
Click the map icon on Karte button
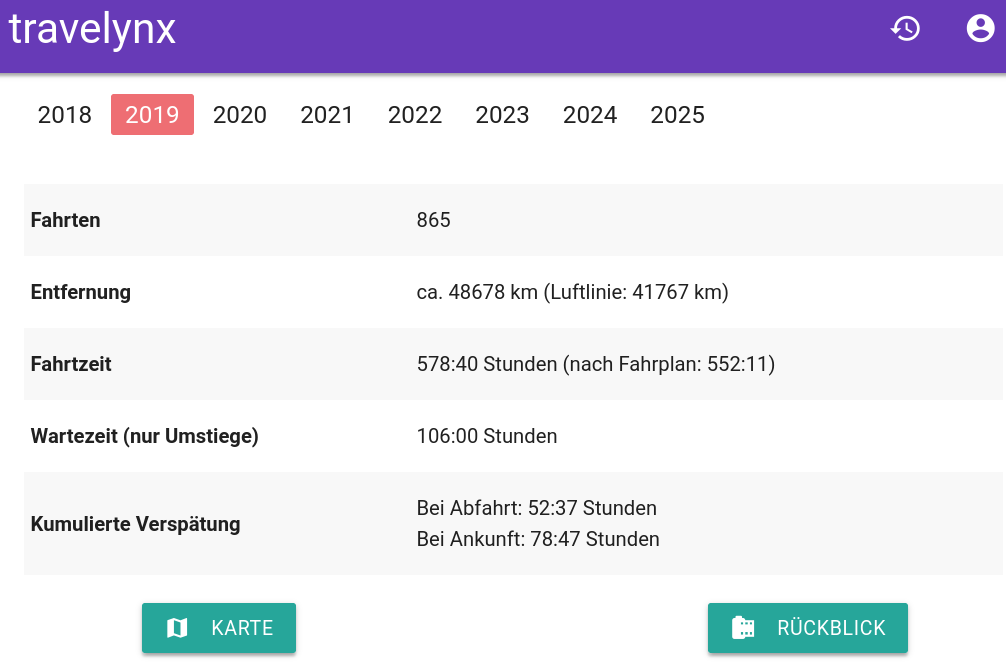(177, 628)
